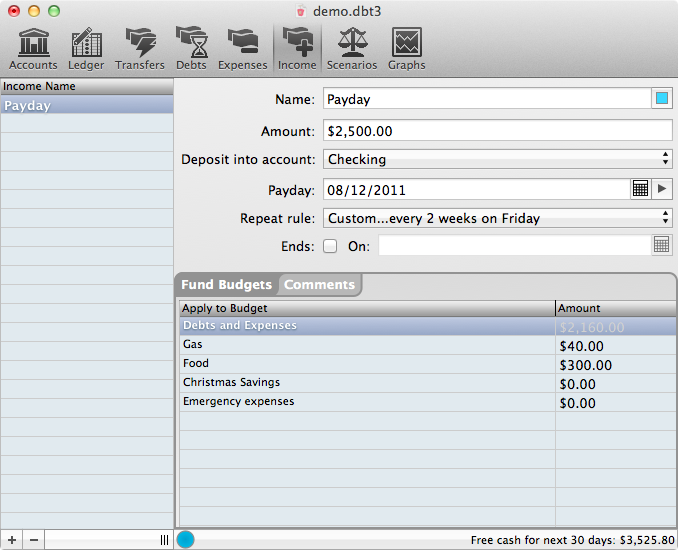This screenshot has width=678, height=550.
Task: Enable the Ends checkbox
Action: (330, 246)
